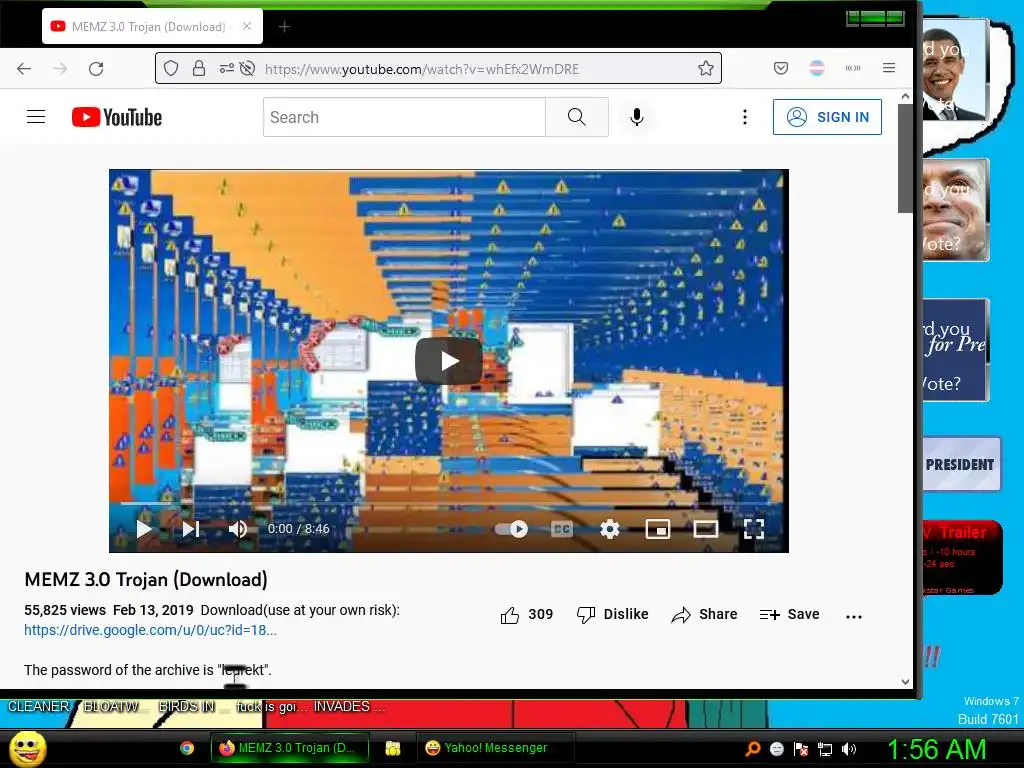
Task: Select MEMZ 3.0 Trojan Firefox taskbar button
Action: pyautogui.click(x=289, y=748)
